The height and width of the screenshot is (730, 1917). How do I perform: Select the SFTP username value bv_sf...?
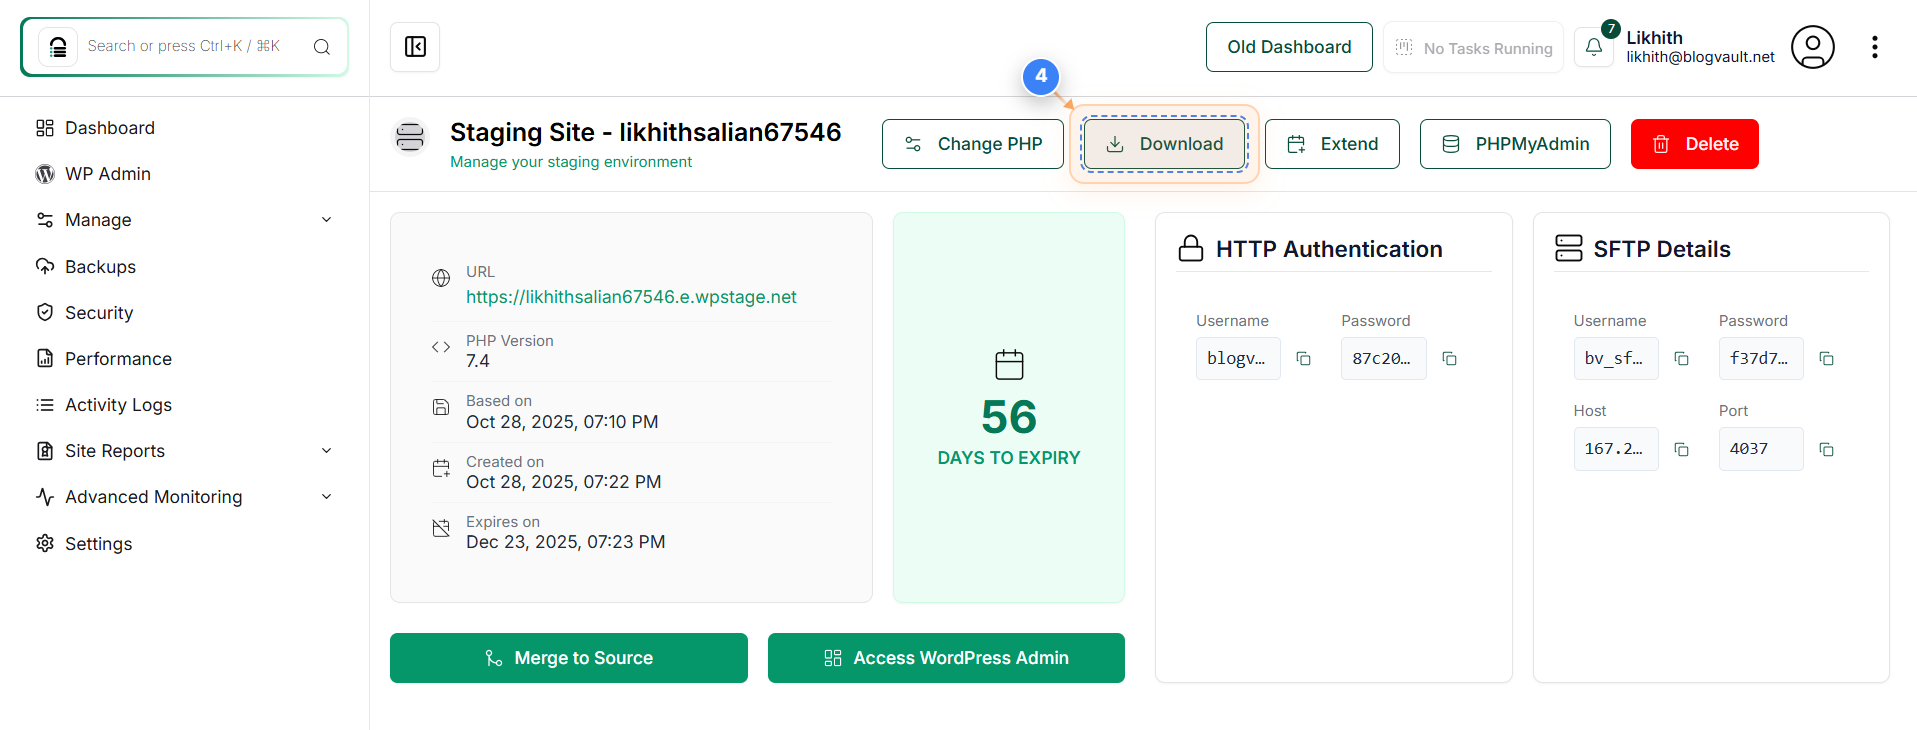1616,359
